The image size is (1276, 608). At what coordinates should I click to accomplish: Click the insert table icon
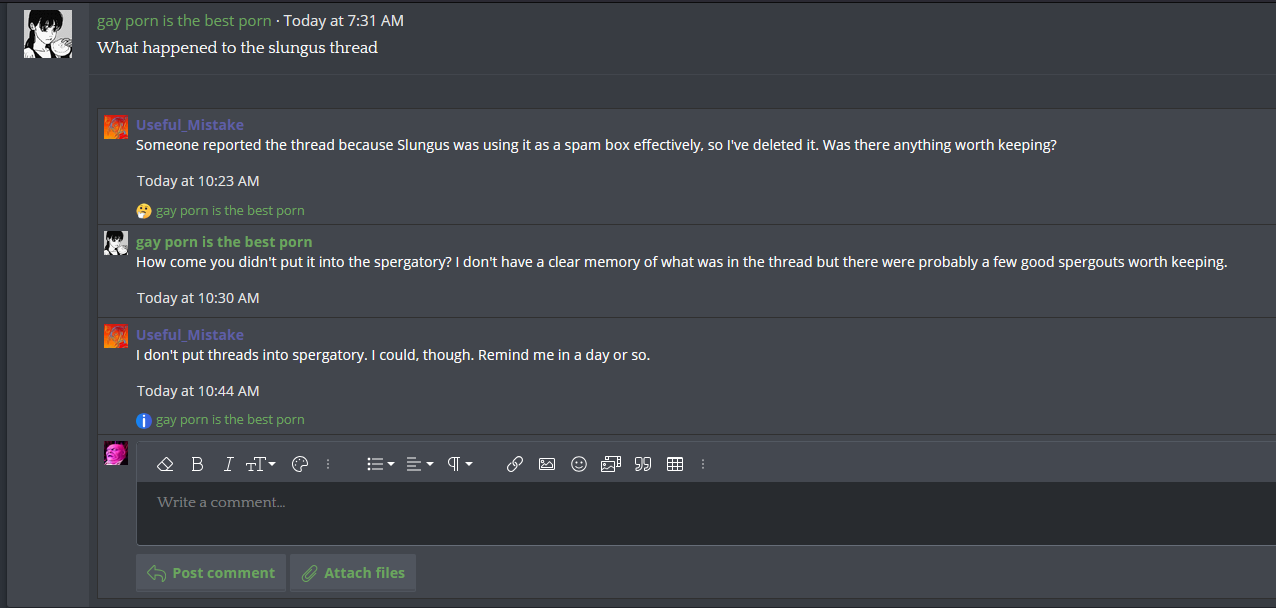675,464
